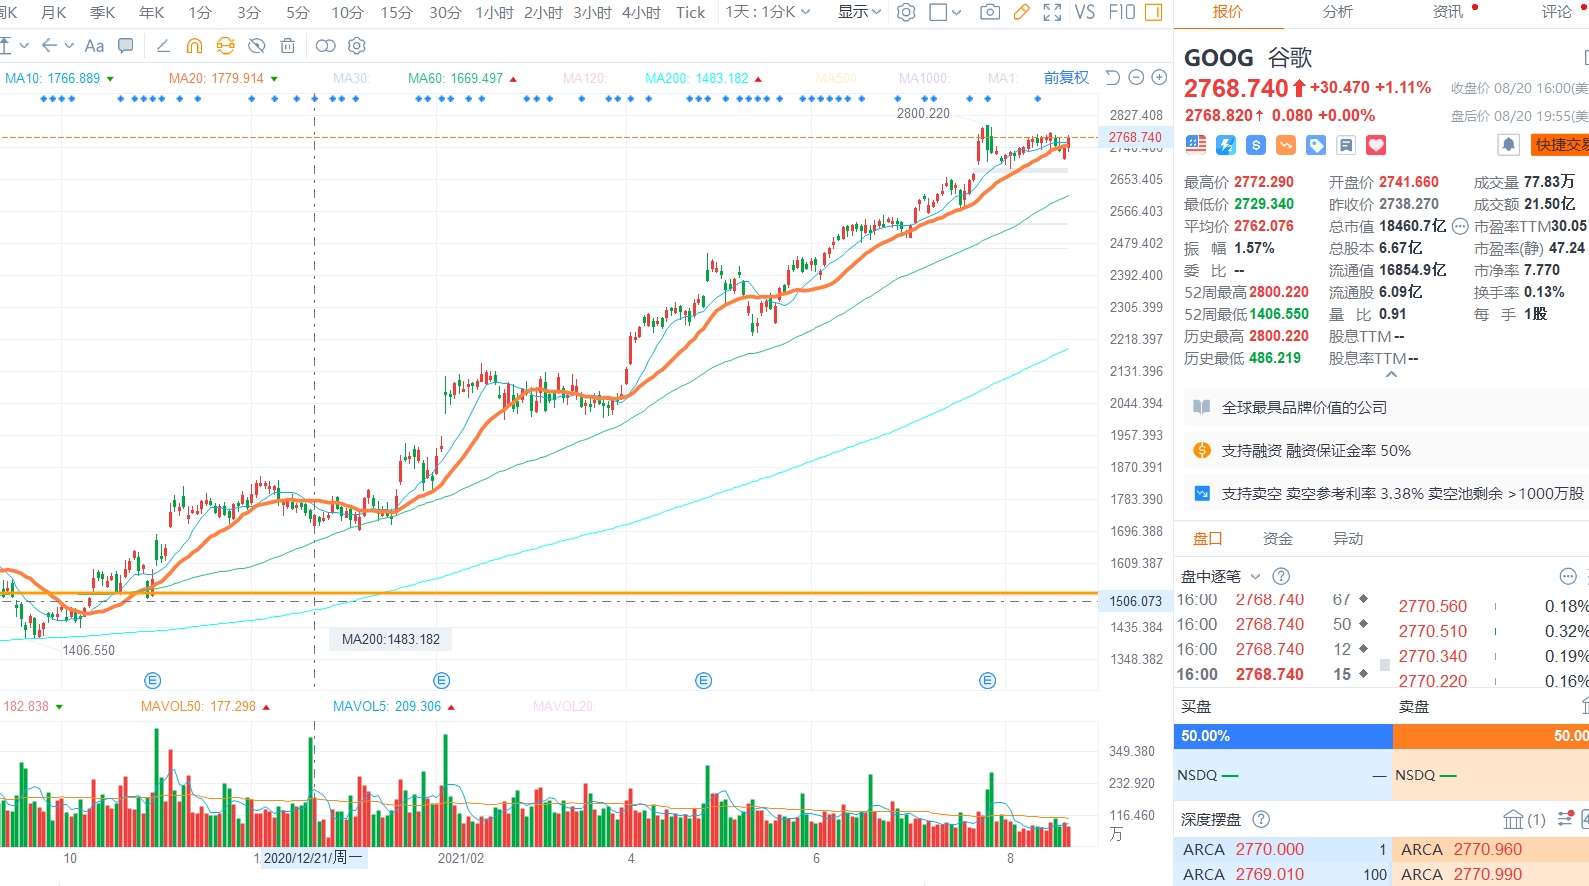Viewport: 1589px width, 886px height.
Task: Open the notes icon beside the tag
Action: (x=1346, y=145)
